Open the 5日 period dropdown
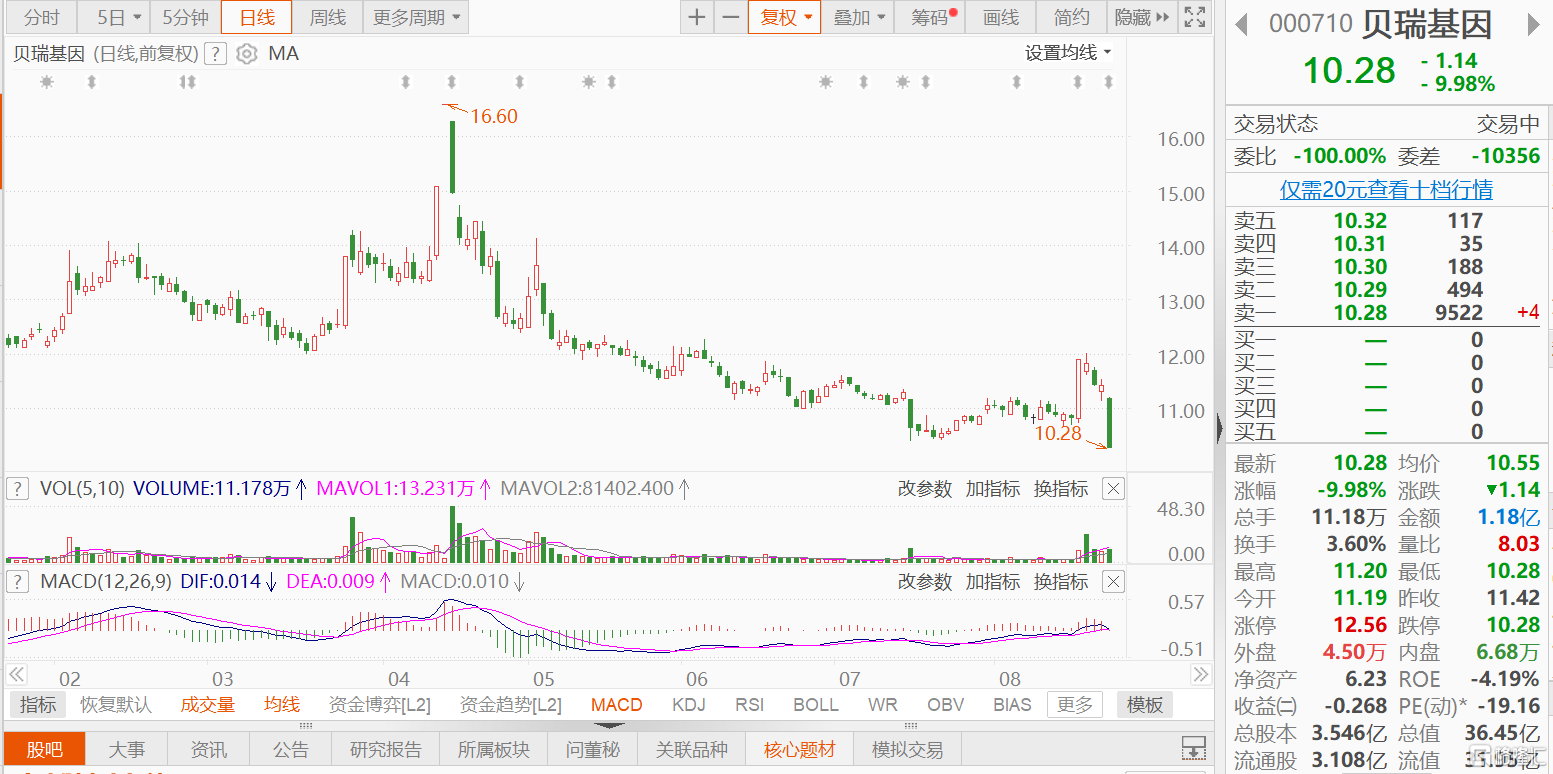1553x774 pixels. [118, 17]
